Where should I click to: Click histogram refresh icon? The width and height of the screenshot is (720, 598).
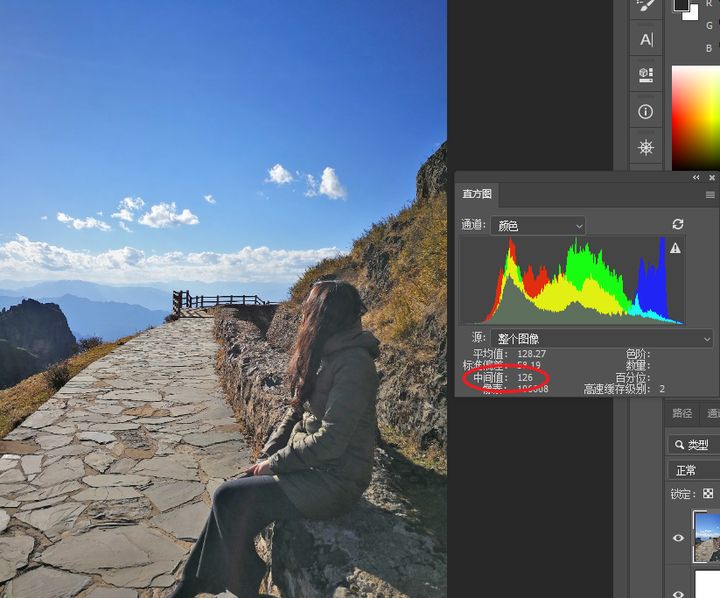tap(678, 224)
